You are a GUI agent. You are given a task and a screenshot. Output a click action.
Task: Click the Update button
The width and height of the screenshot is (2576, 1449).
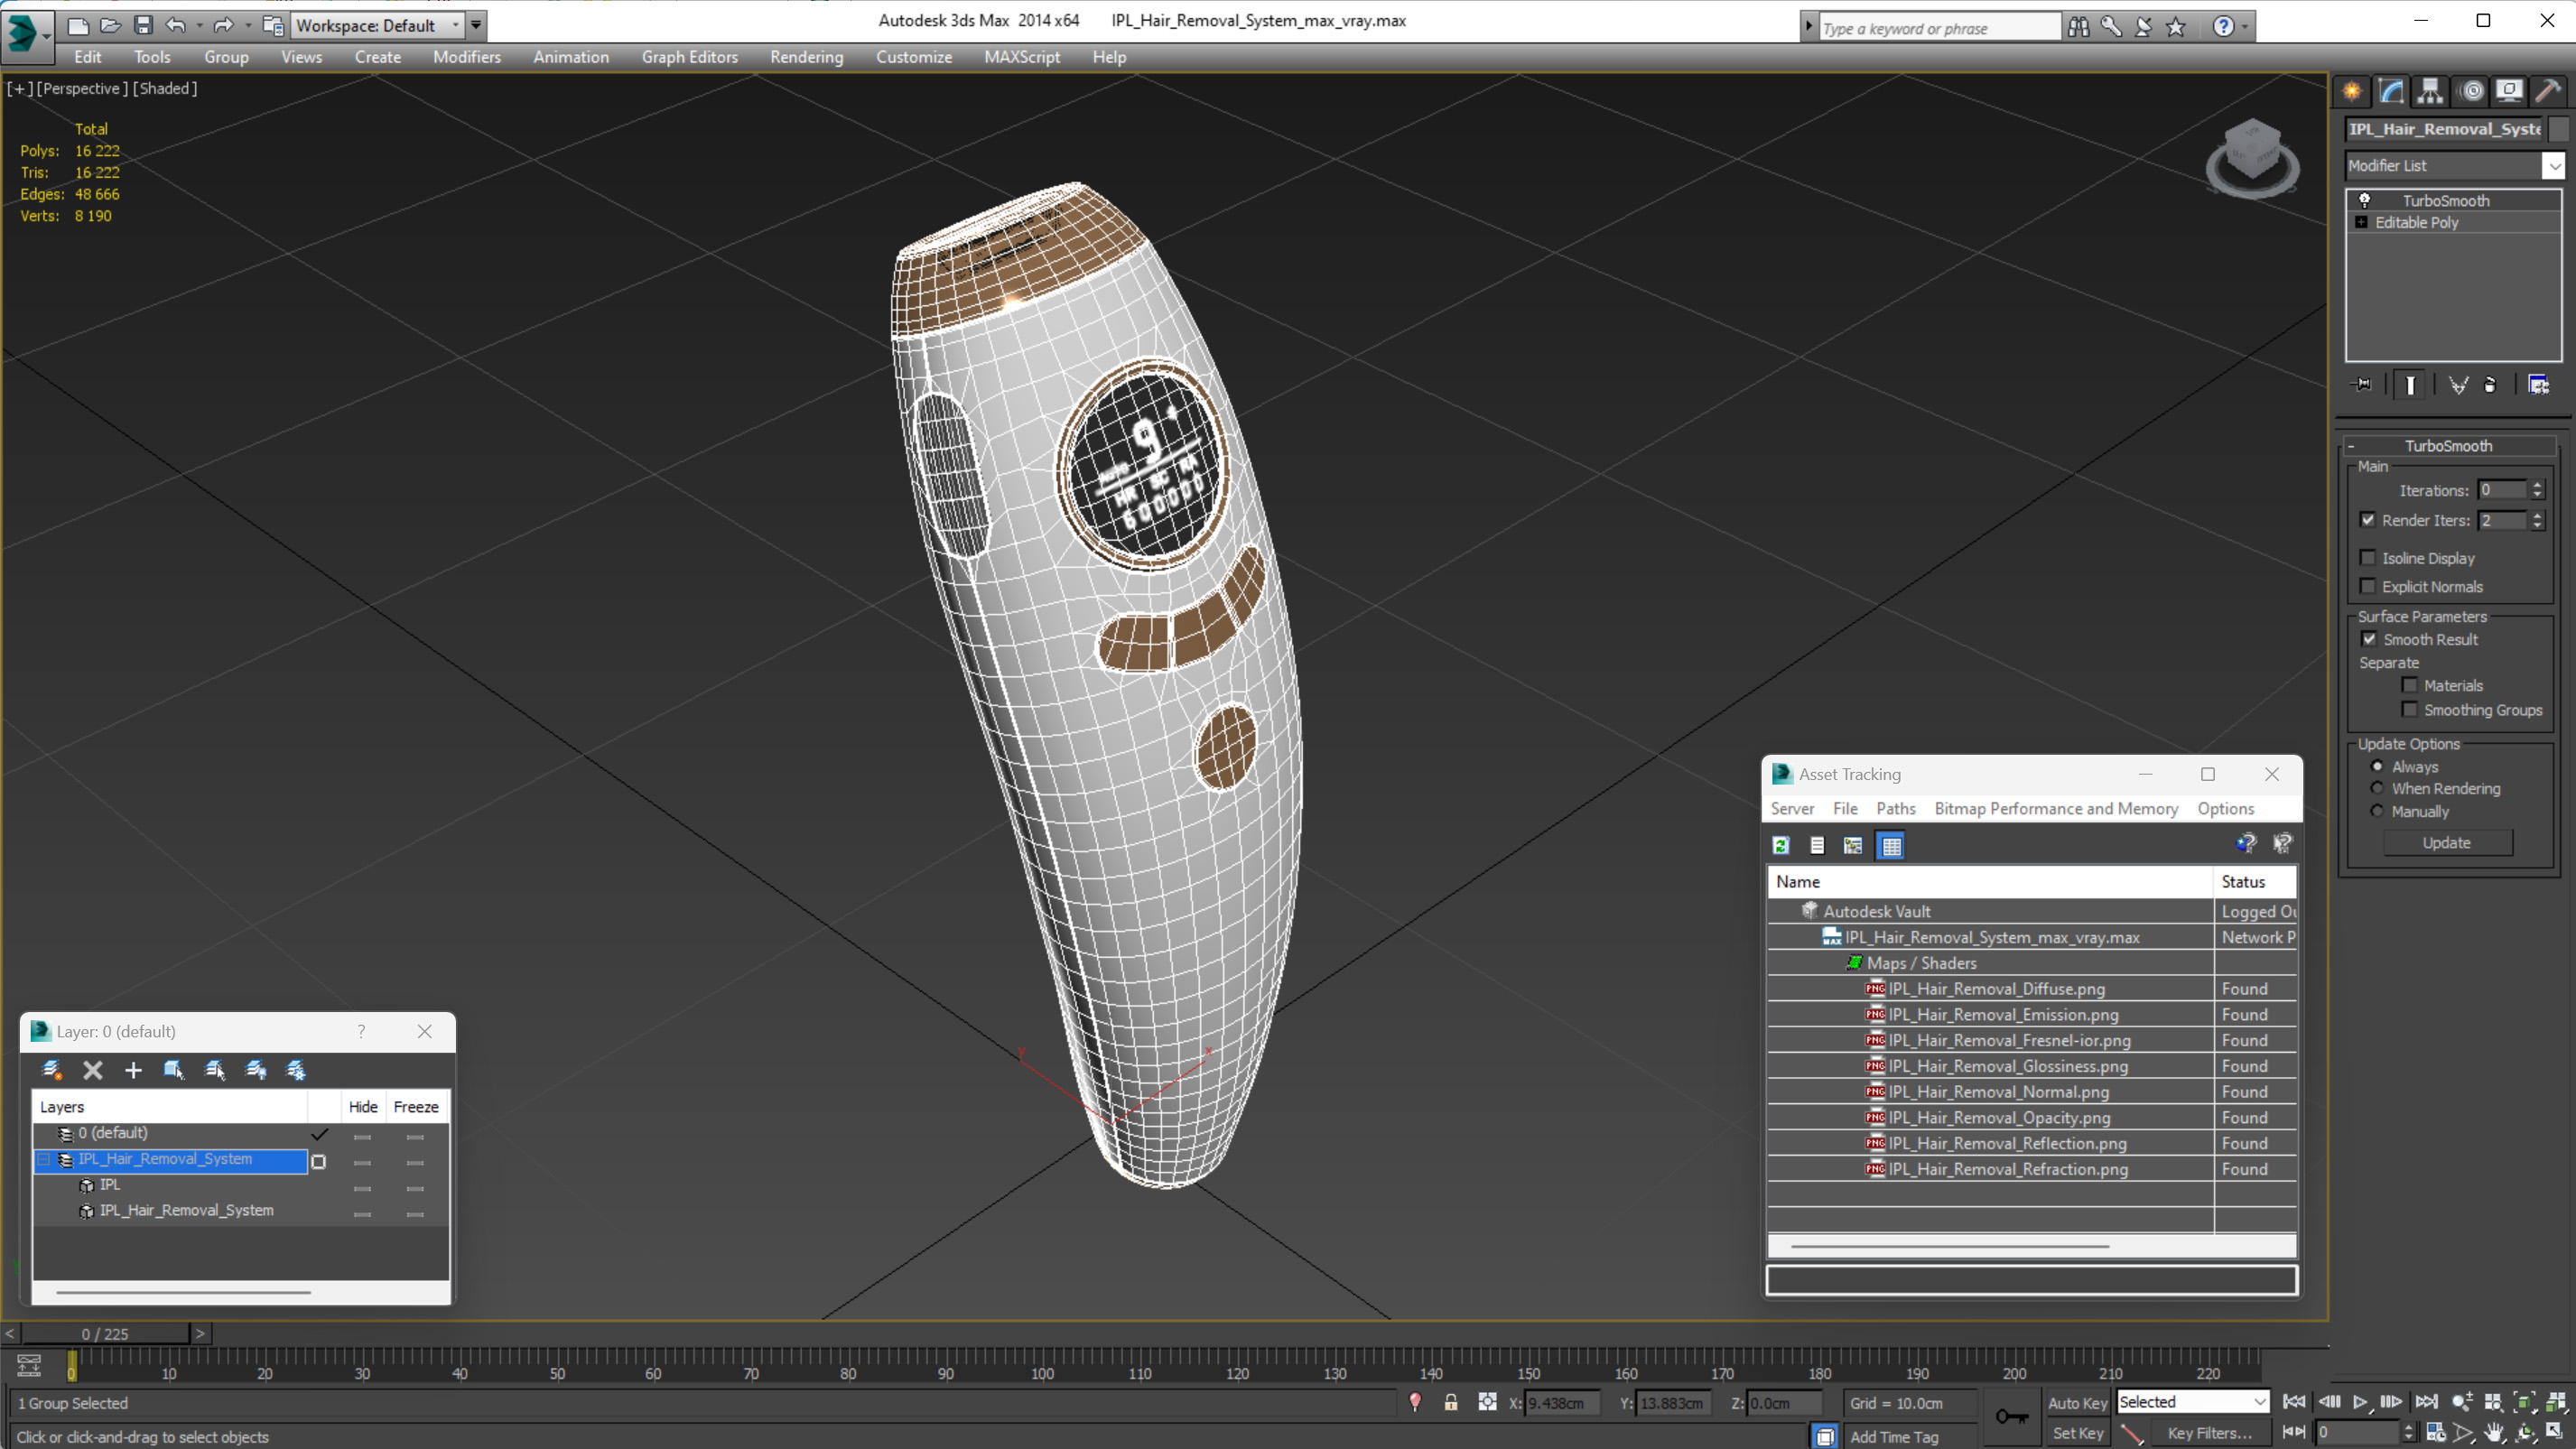(x=2446, y=843)
